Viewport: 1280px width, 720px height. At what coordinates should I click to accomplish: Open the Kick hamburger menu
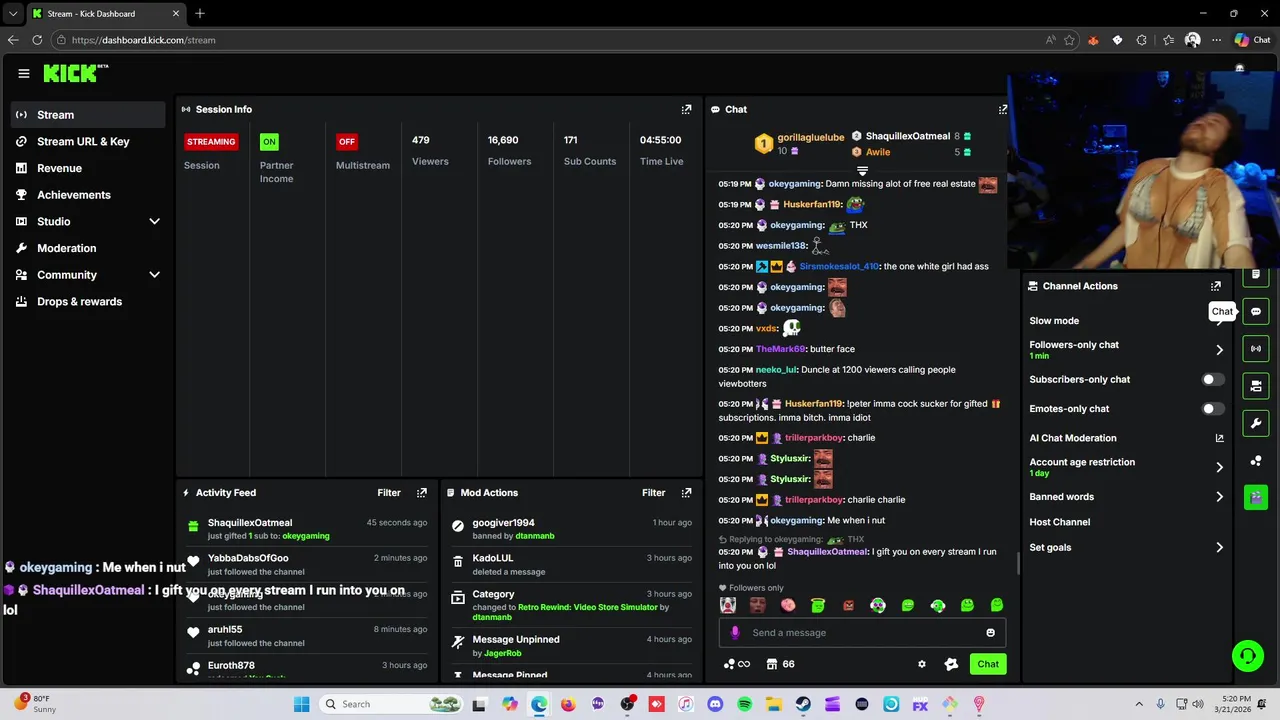pos(24,73)
